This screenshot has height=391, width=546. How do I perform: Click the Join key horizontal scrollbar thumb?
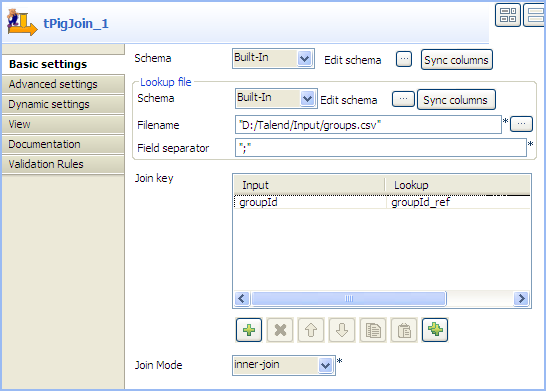[x=349, y=298]
